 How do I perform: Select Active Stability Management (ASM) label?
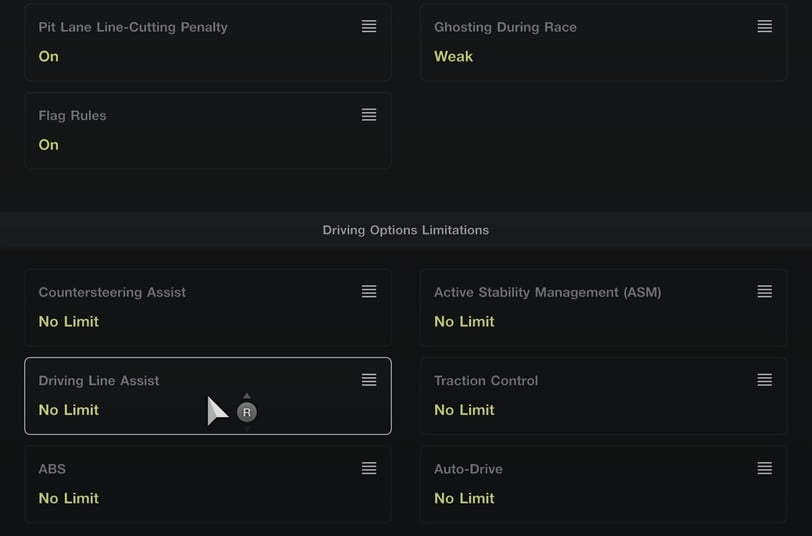pyautogui.click(x=547, y=293)
